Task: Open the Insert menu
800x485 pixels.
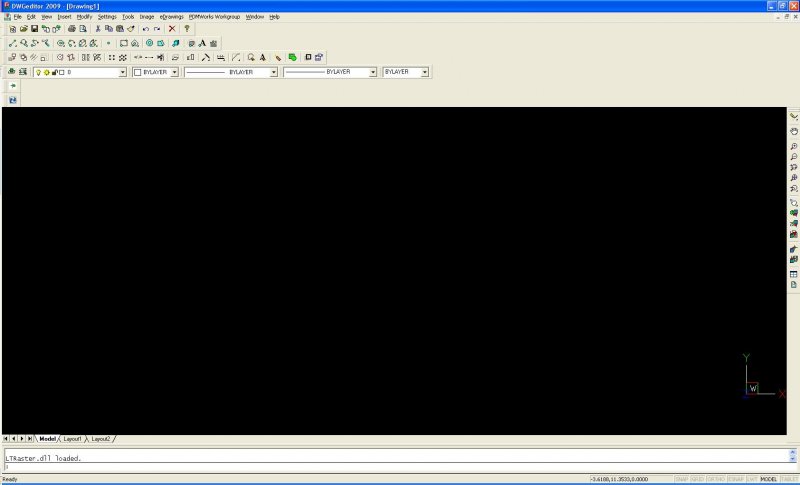Action: (x=64, y=17)
